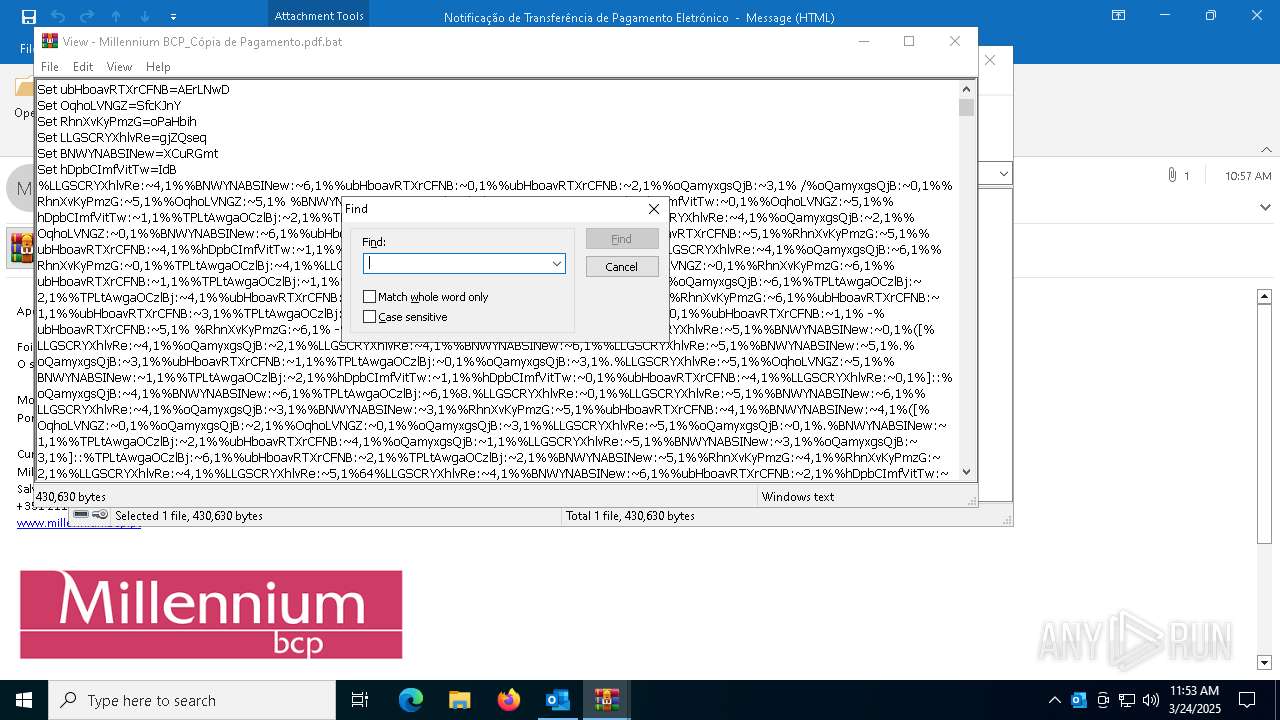
Task: Switch to WinRAR in the taskbar
Action: [606, 700]
